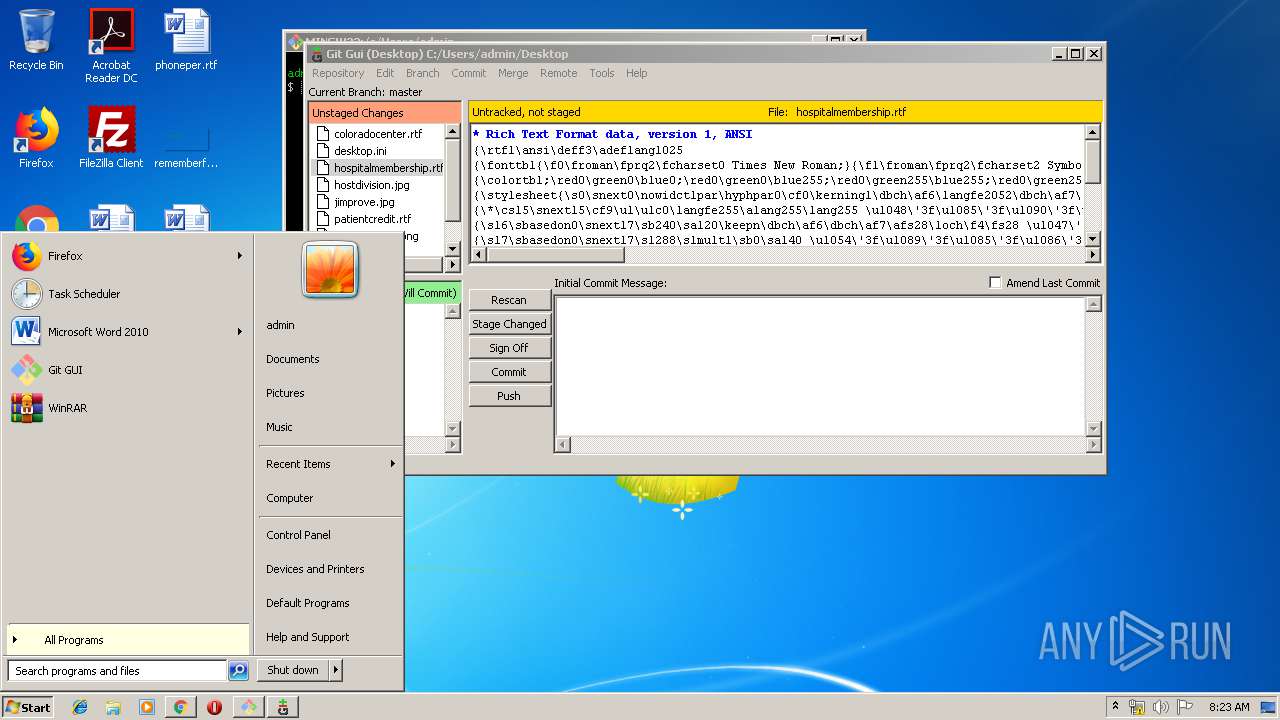Screen dimensions: 1280x720
Task: Click the network status tray icon
Action: [1137, 707]
